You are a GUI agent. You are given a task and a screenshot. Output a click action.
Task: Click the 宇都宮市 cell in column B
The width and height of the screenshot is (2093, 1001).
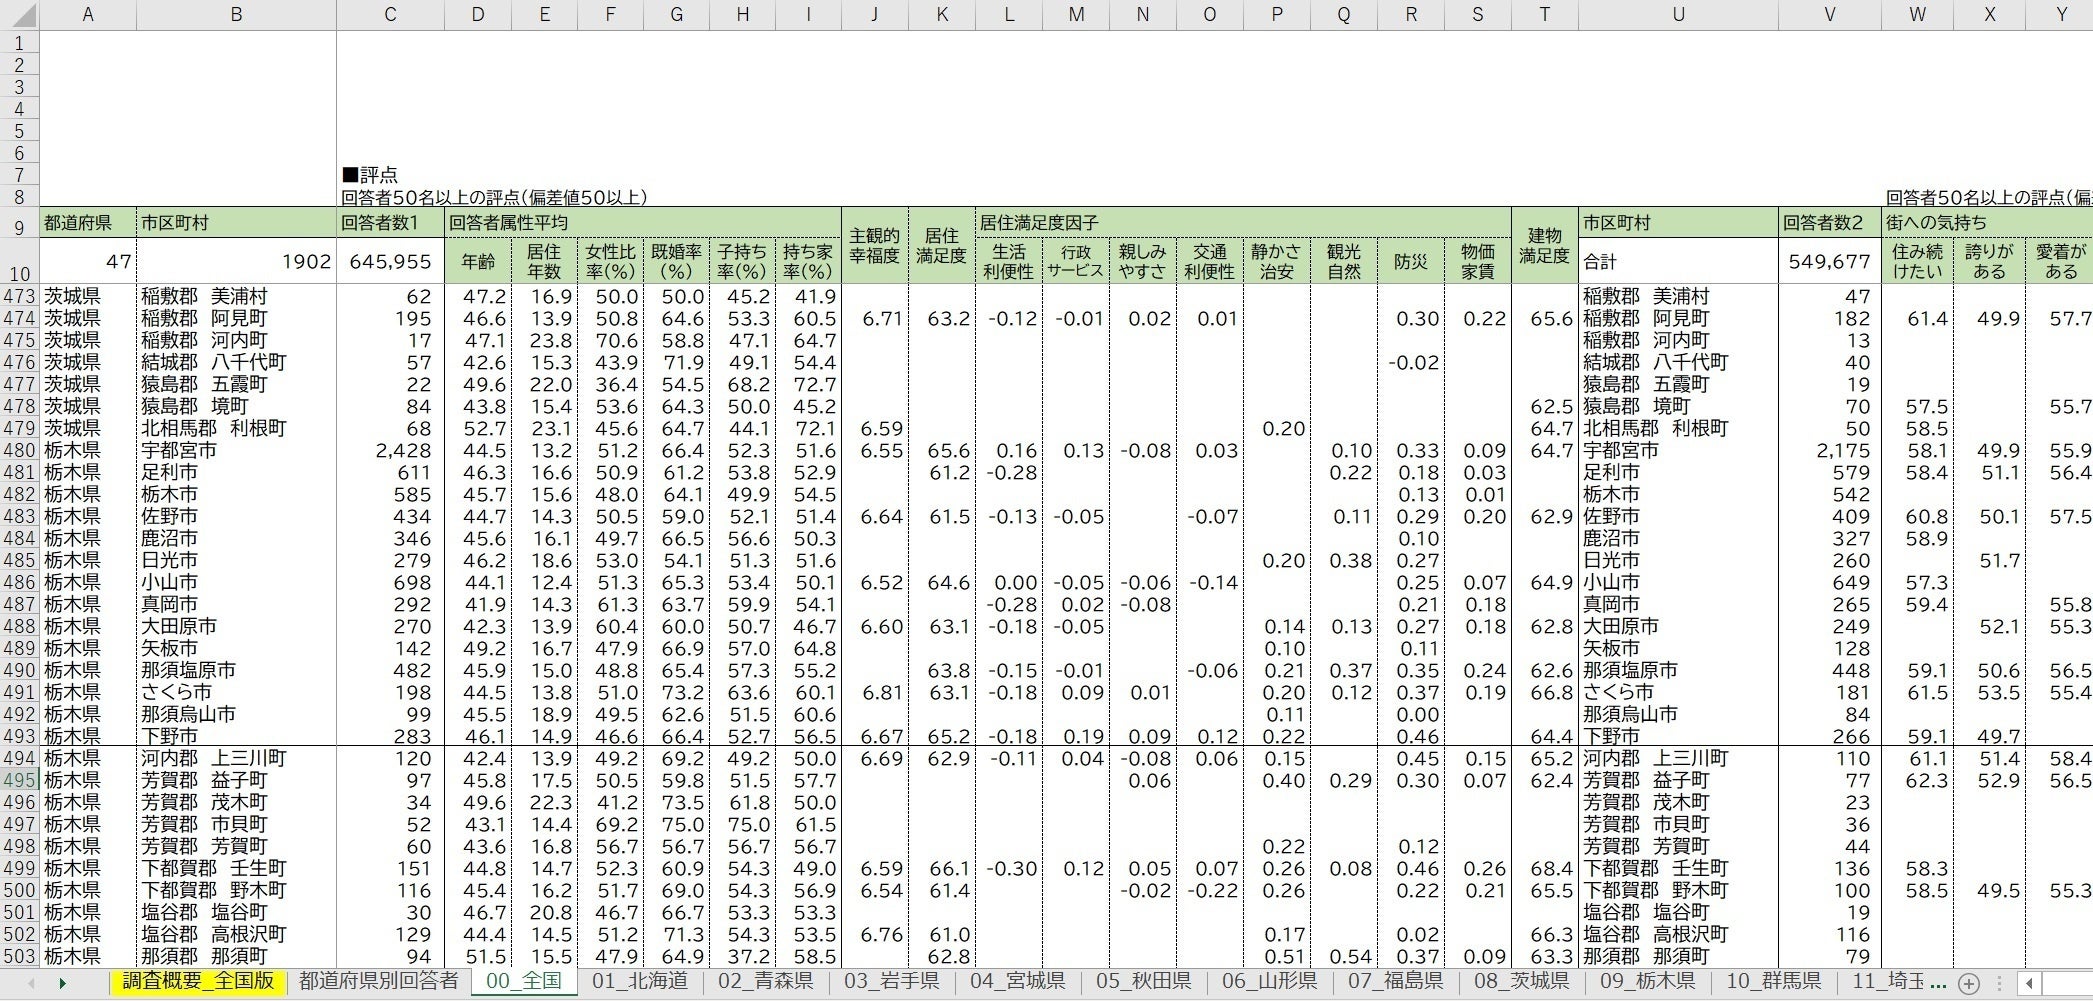point(236,451)
